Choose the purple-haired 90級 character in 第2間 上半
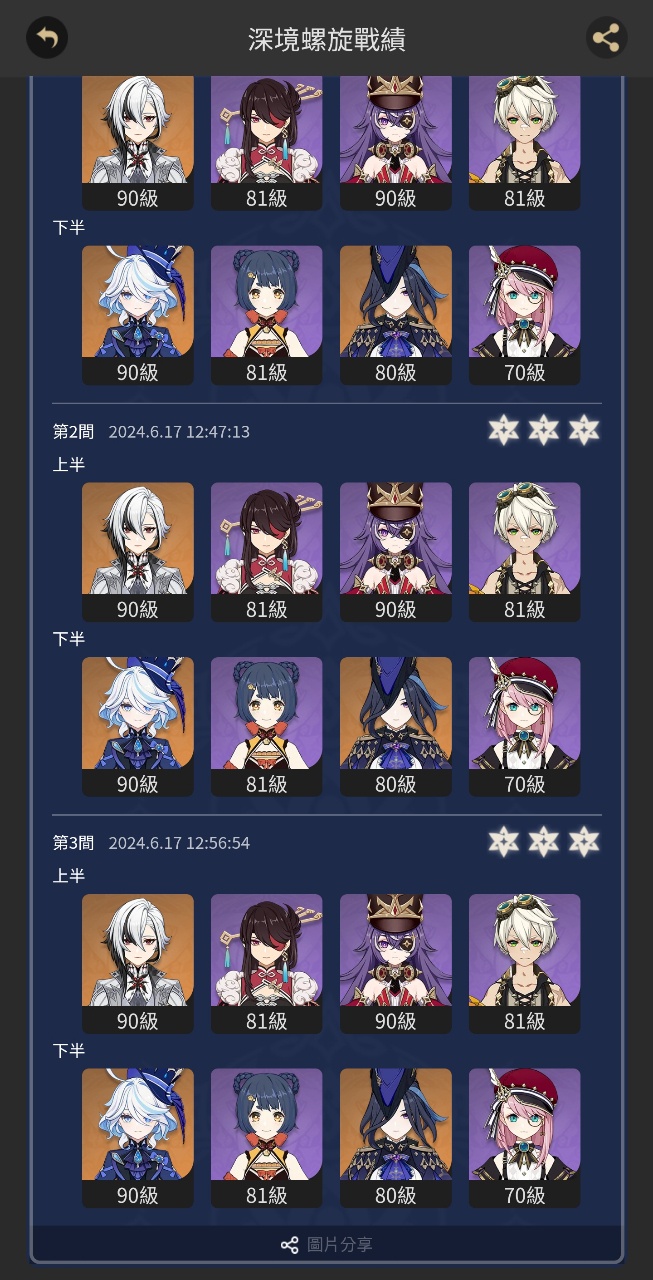This screenshot has width=653, height=1280. 396,552
